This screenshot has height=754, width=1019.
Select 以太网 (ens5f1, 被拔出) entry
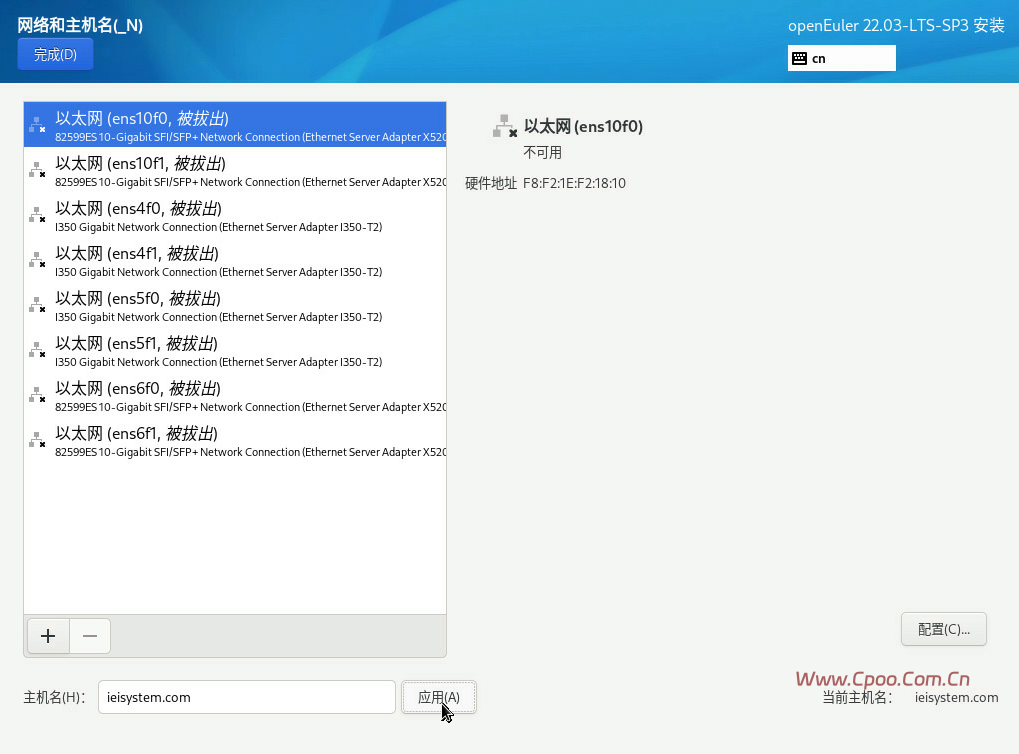coord(235,349)
